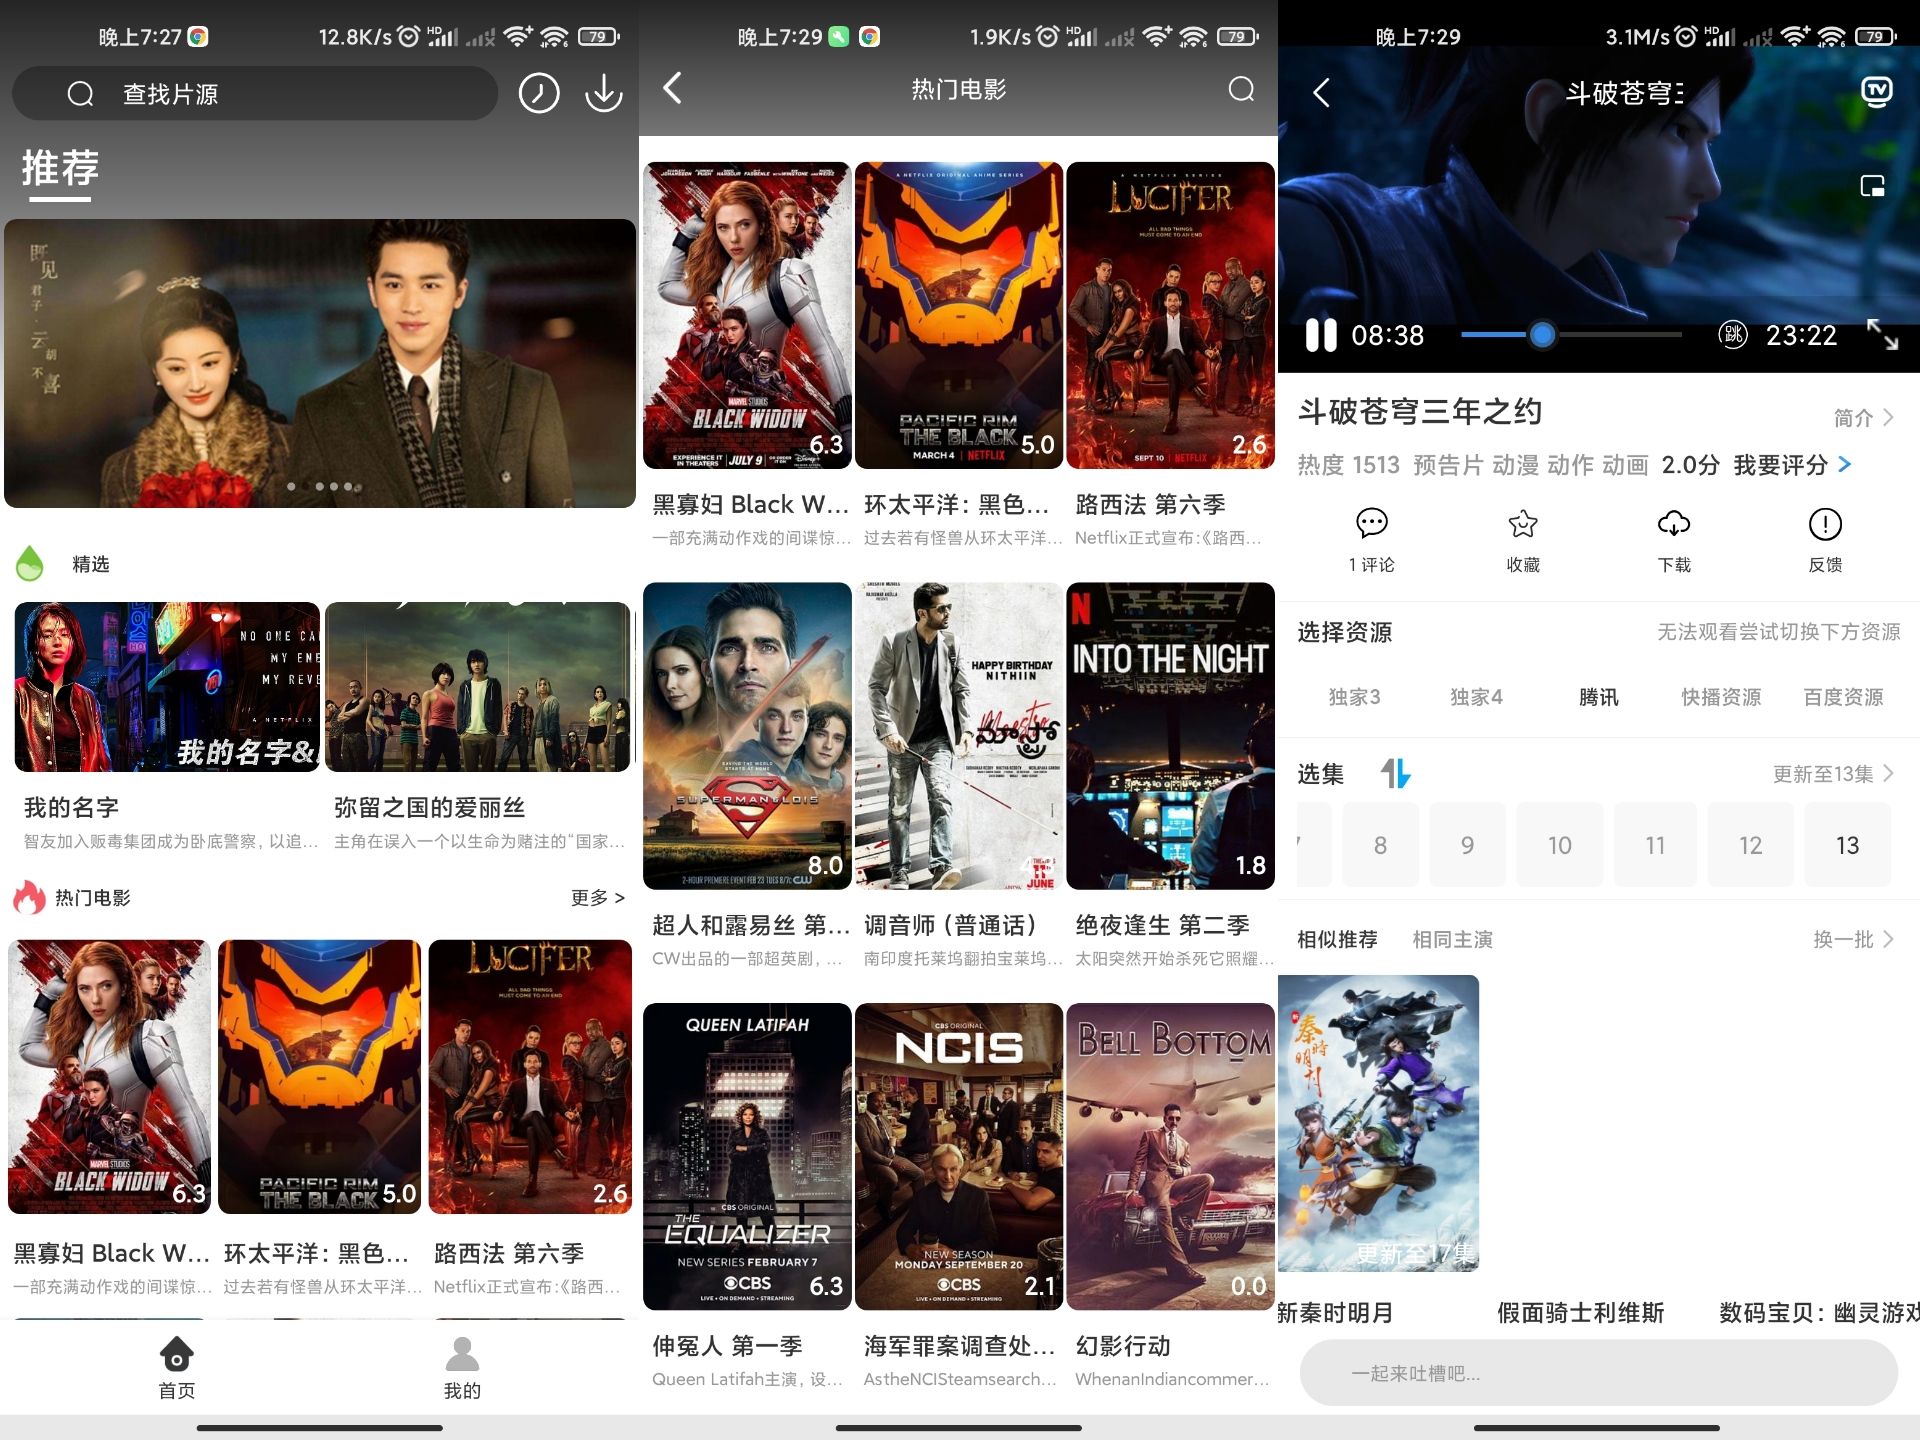Select 快播资源 source
1920x1440 pixels.
click(x=1721, y=697)
